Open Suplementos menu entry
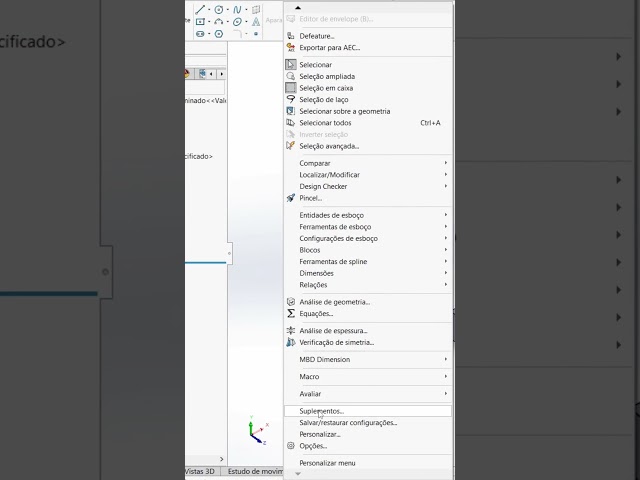This screenshot has height=480, width=640. [x=368, y=411]
